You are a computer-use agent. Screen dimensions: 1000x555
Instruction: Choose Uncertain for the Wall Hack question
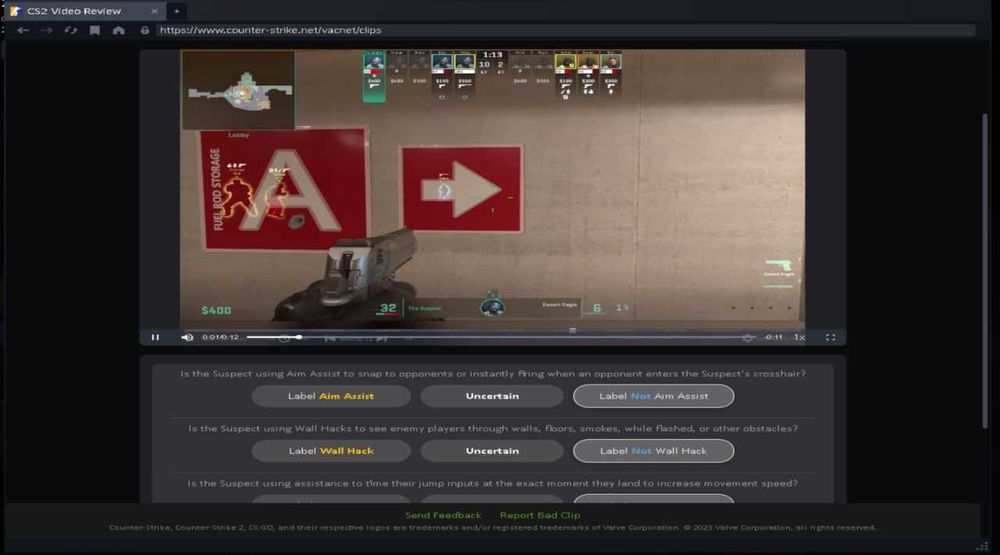[492, 451]
